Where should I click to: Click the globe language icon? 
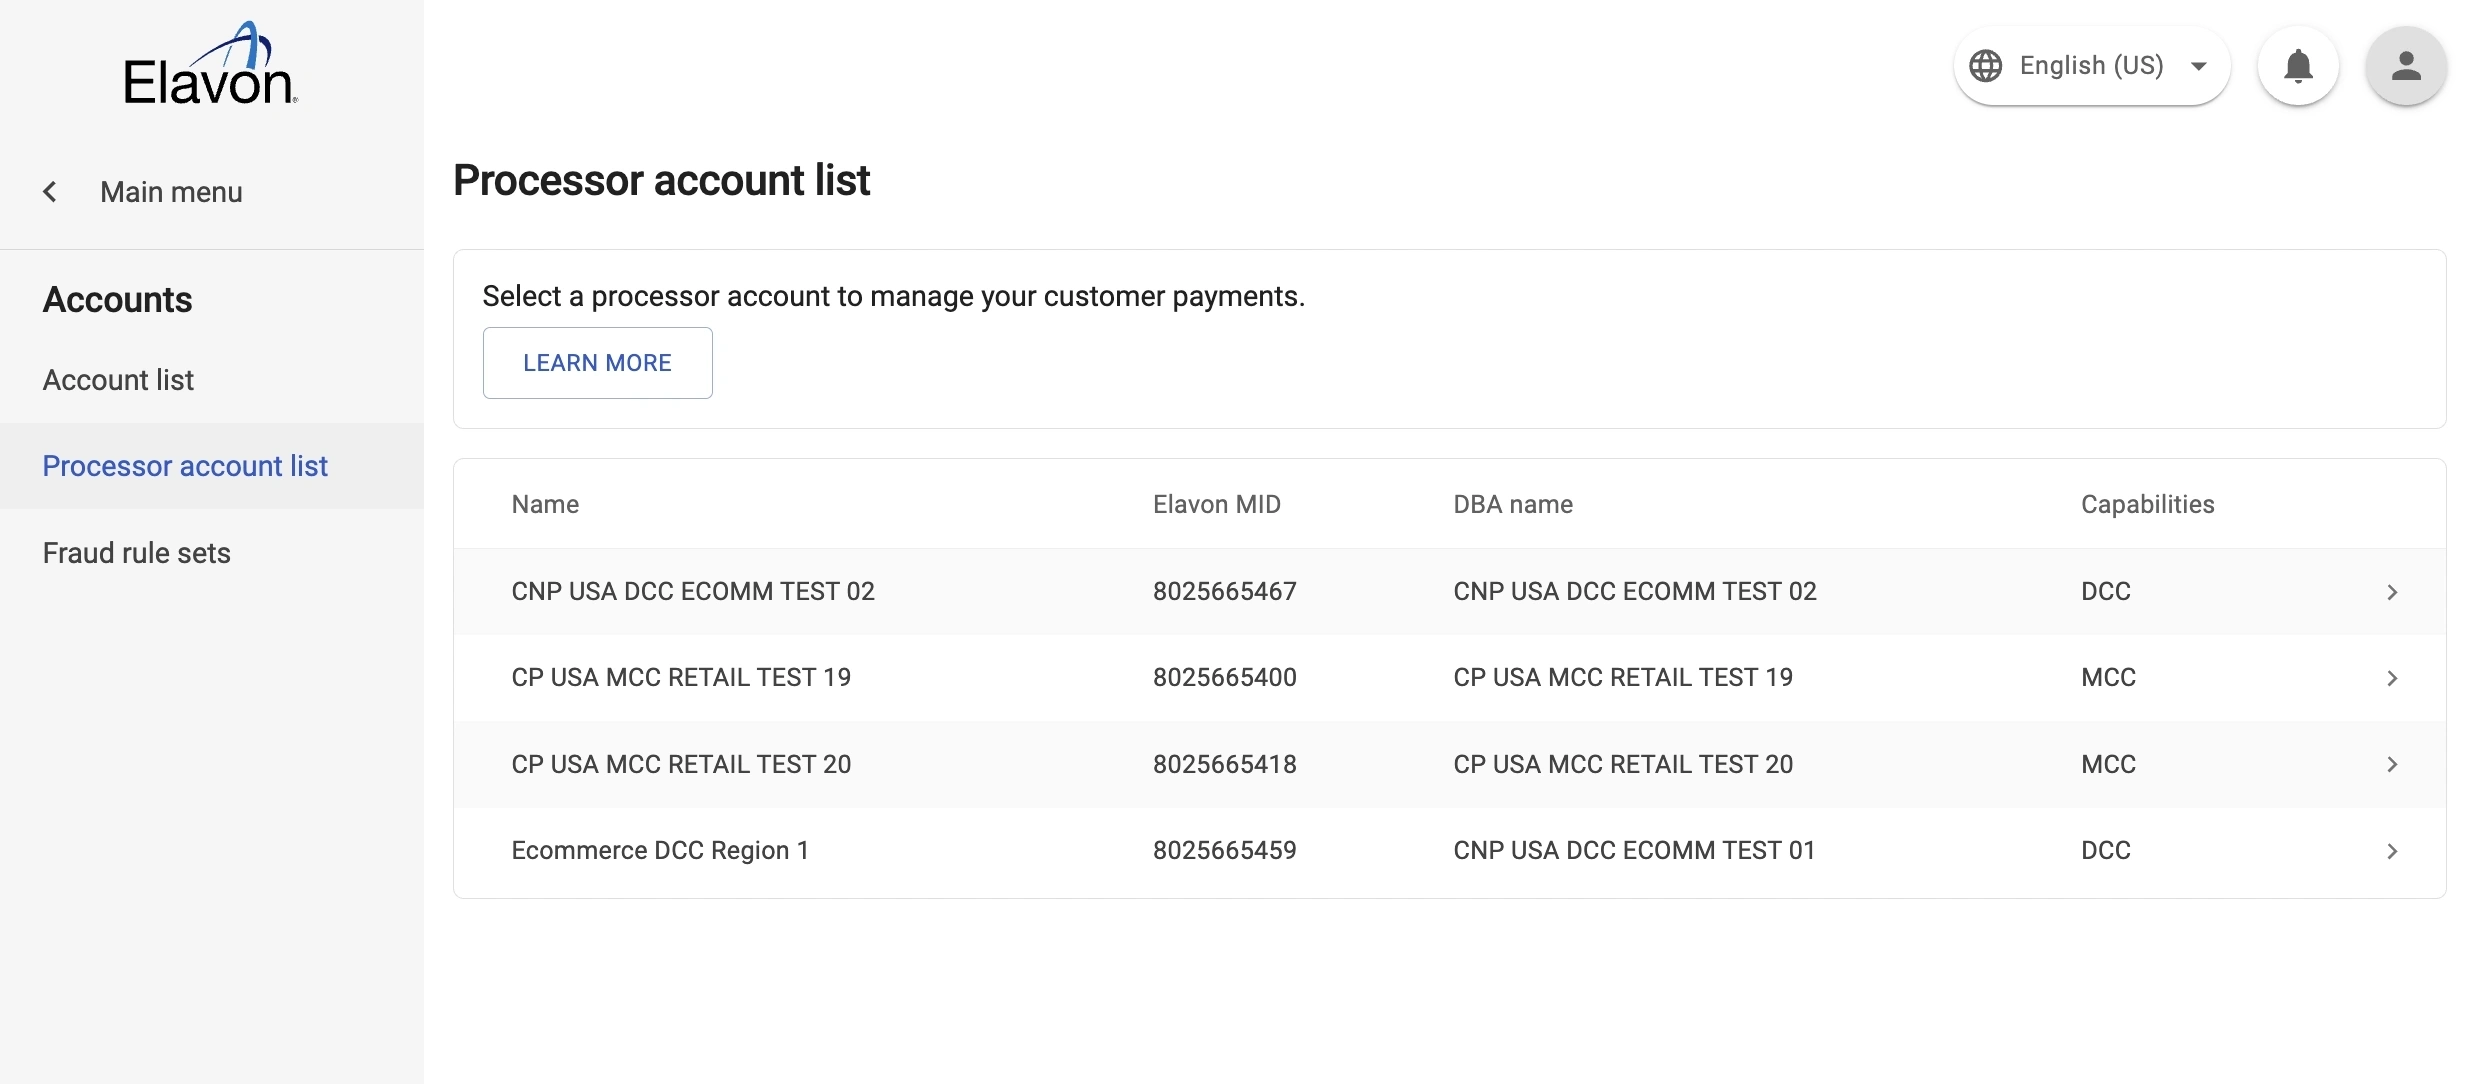pyautogui.click(x=1987, y=65)
